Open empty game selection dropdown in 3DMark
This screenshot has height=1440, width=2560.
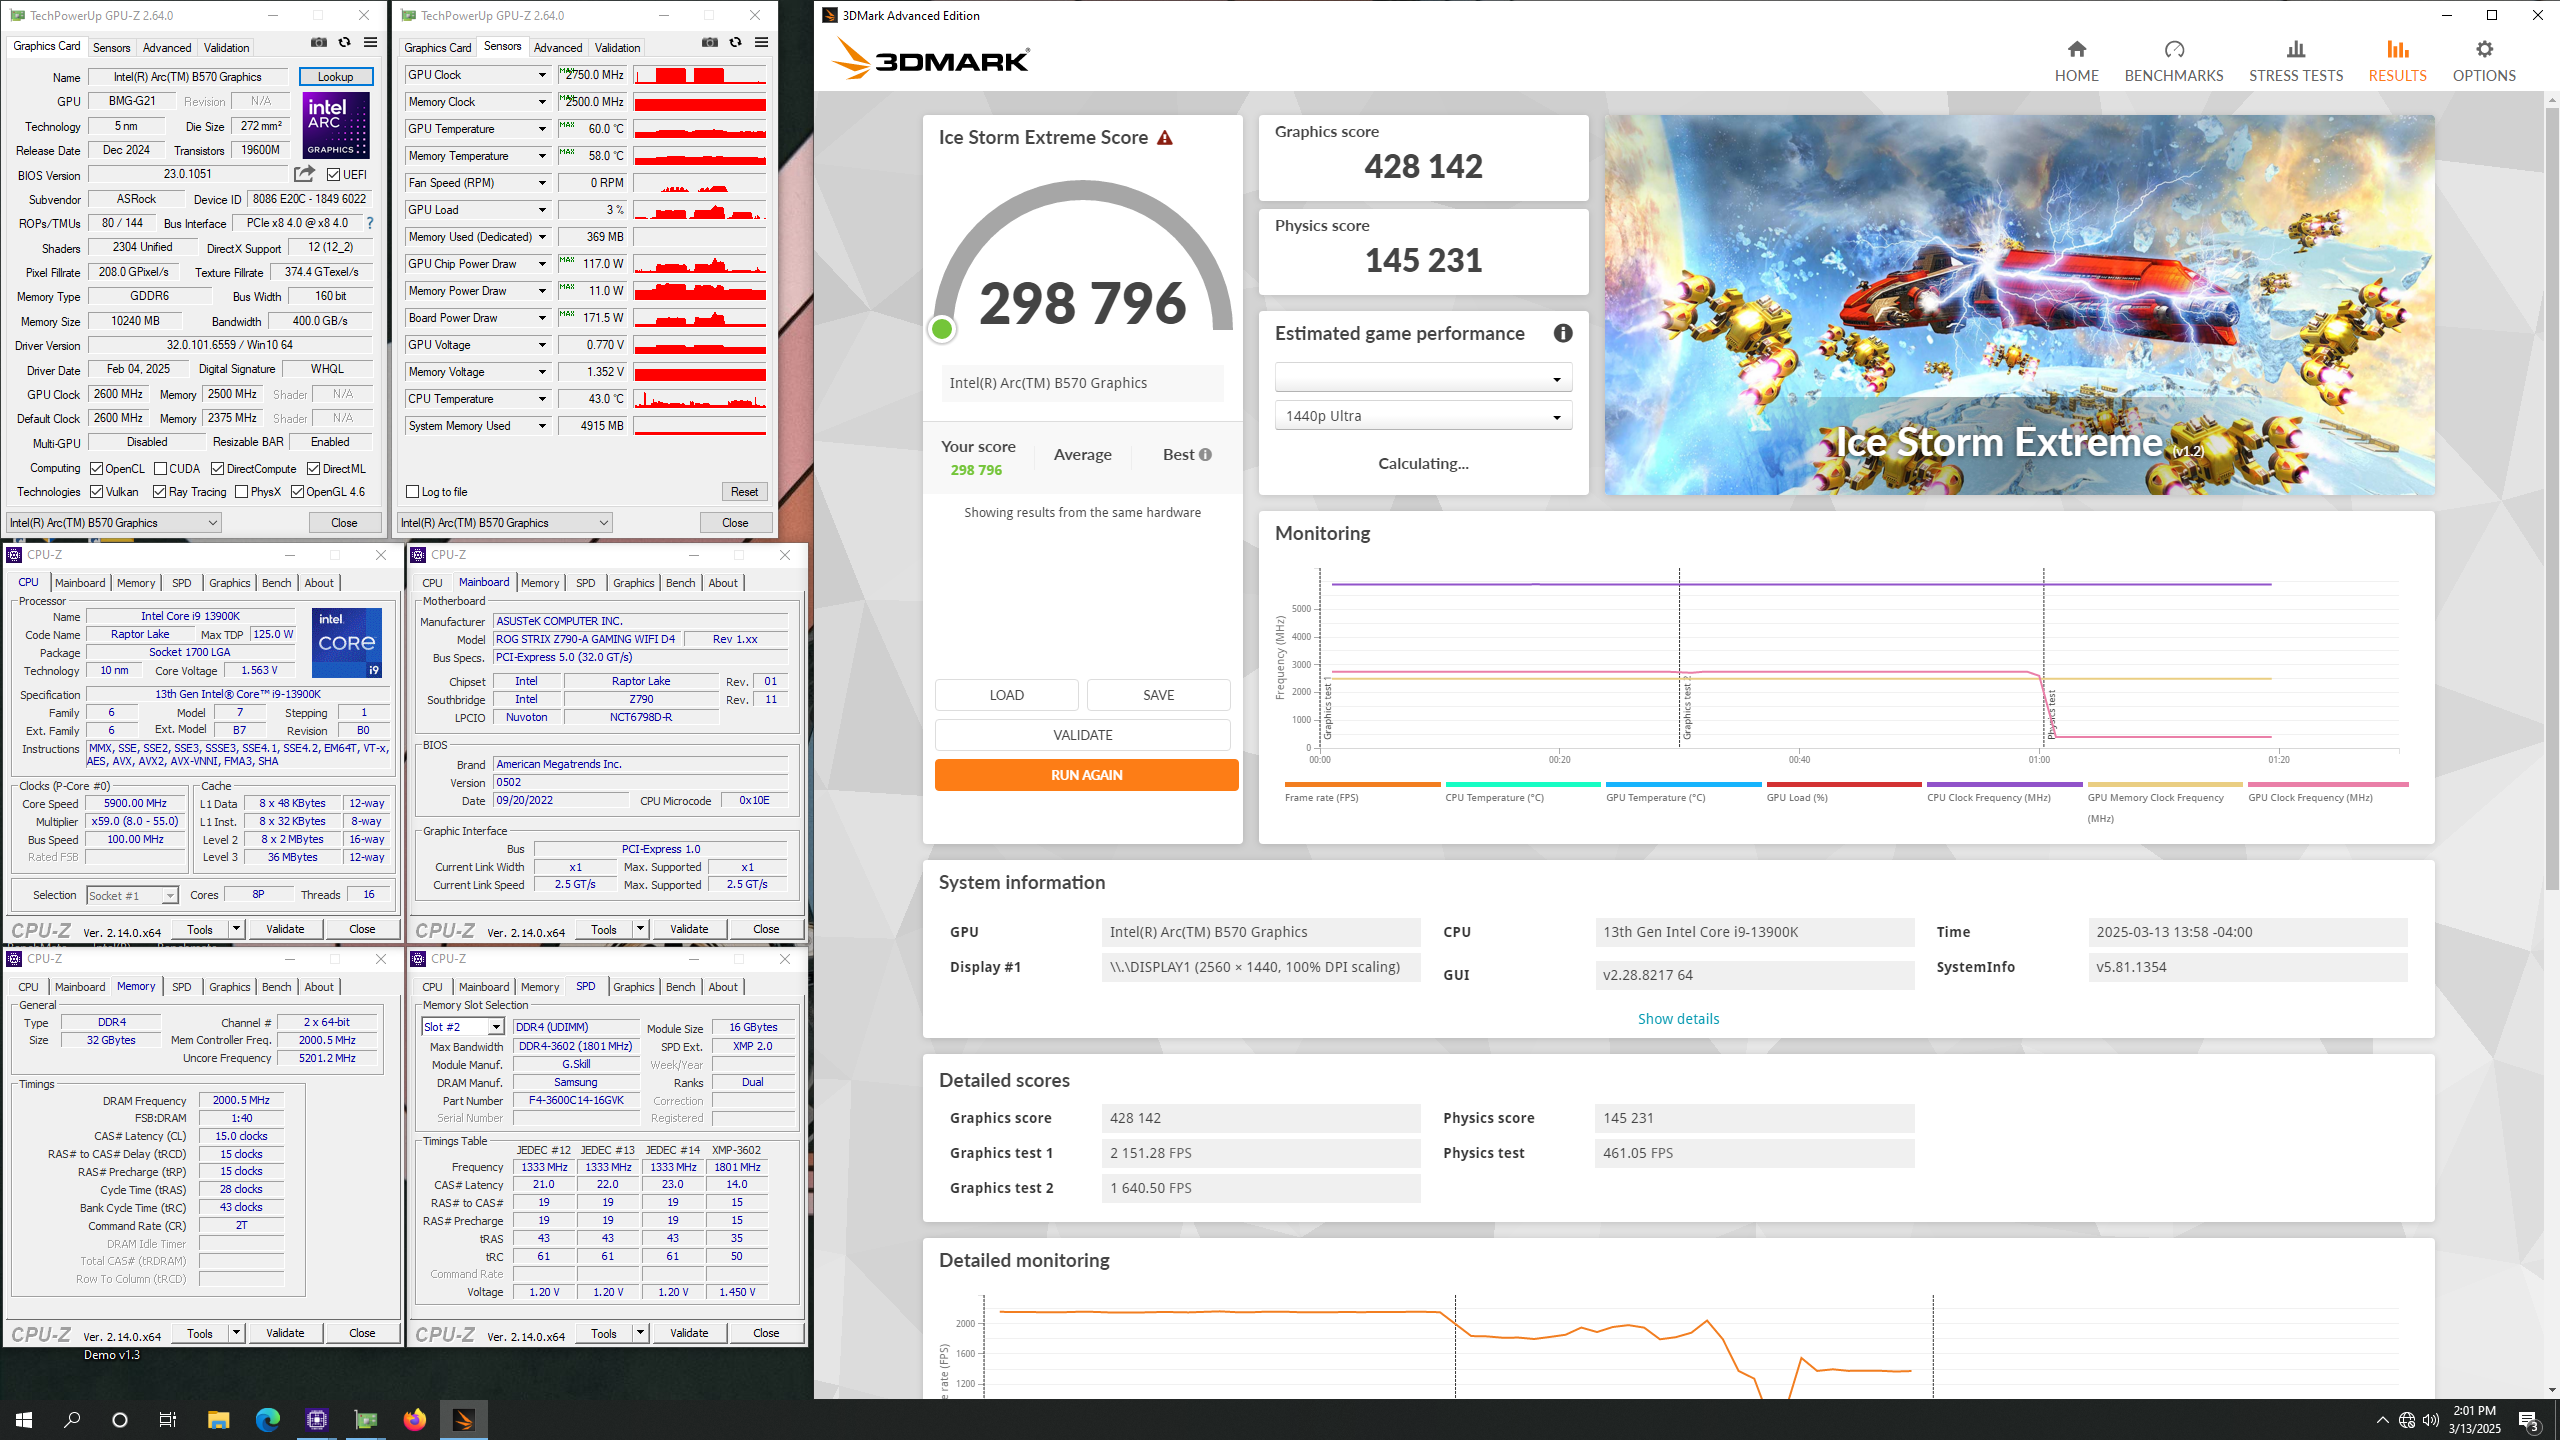point(1423,378)
